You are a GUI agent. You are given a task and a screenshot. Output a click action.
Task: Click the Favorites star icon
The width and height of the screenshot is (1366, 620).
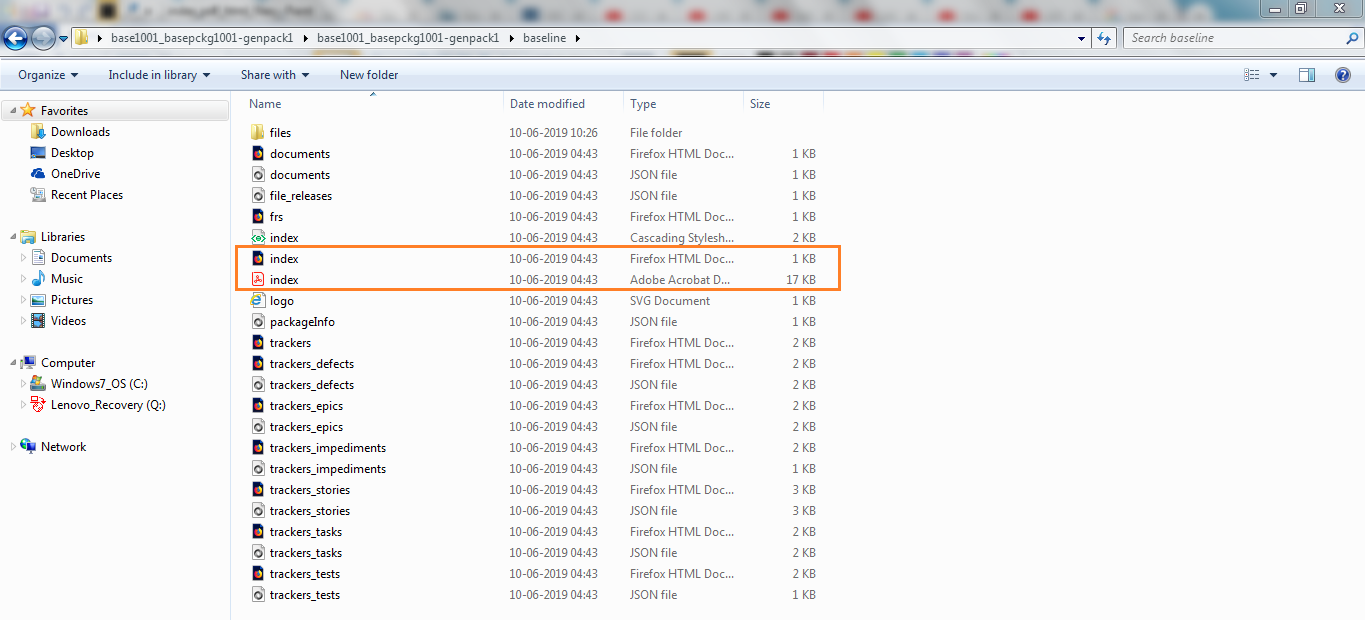pos(28,110)
